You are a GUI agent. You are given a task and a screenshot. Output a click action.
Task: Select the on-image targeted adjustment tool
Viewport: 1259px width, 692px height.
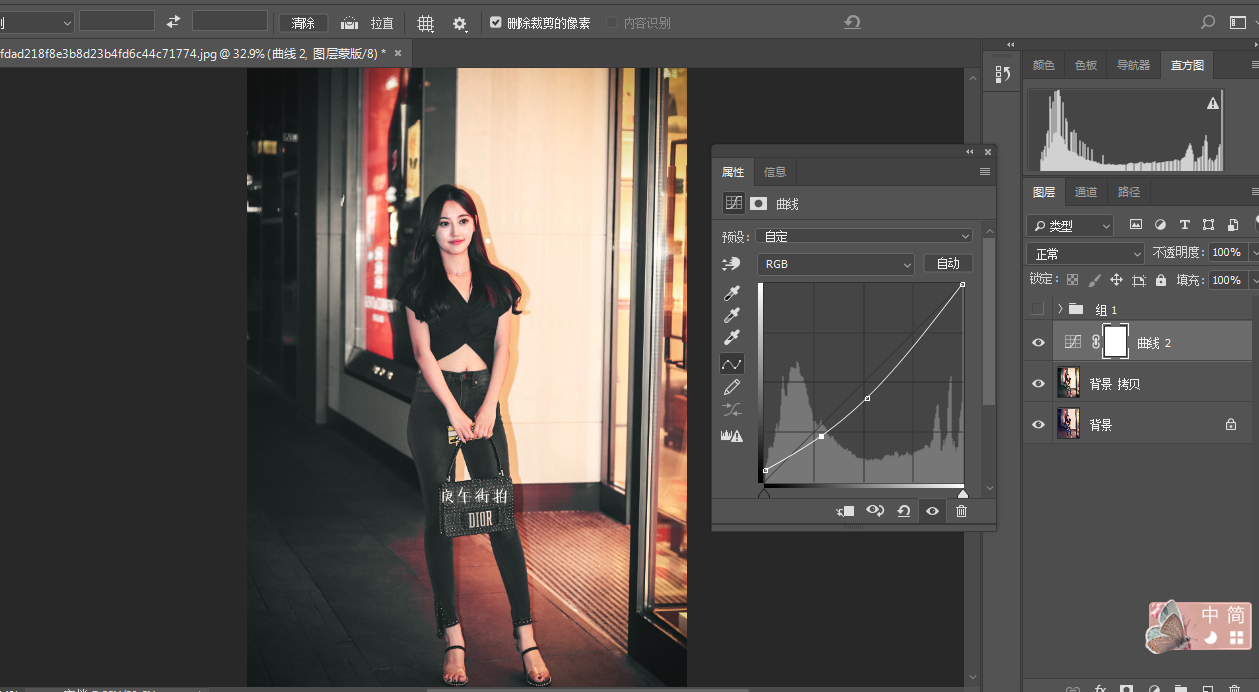[x=731, y=264]
